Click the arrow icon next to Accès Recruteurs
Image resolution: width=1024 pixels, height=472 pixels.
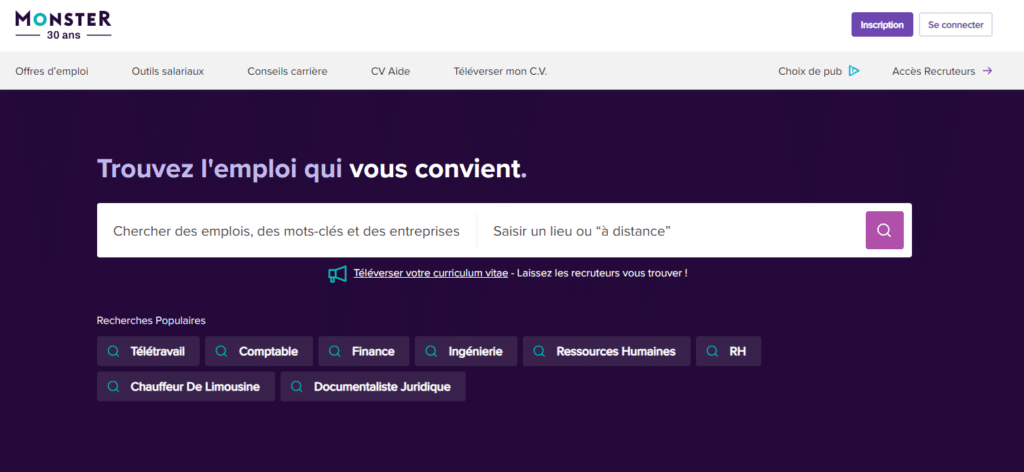click(987, 71)
